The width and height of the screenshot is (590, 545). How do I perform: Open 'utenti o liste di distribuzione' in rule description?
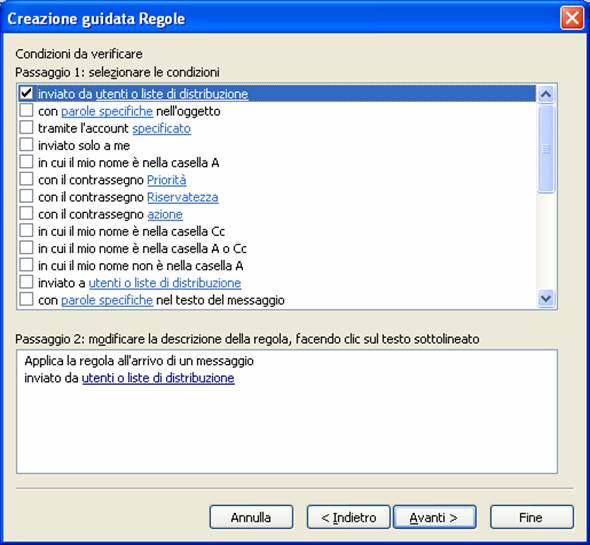pos(158,378)
